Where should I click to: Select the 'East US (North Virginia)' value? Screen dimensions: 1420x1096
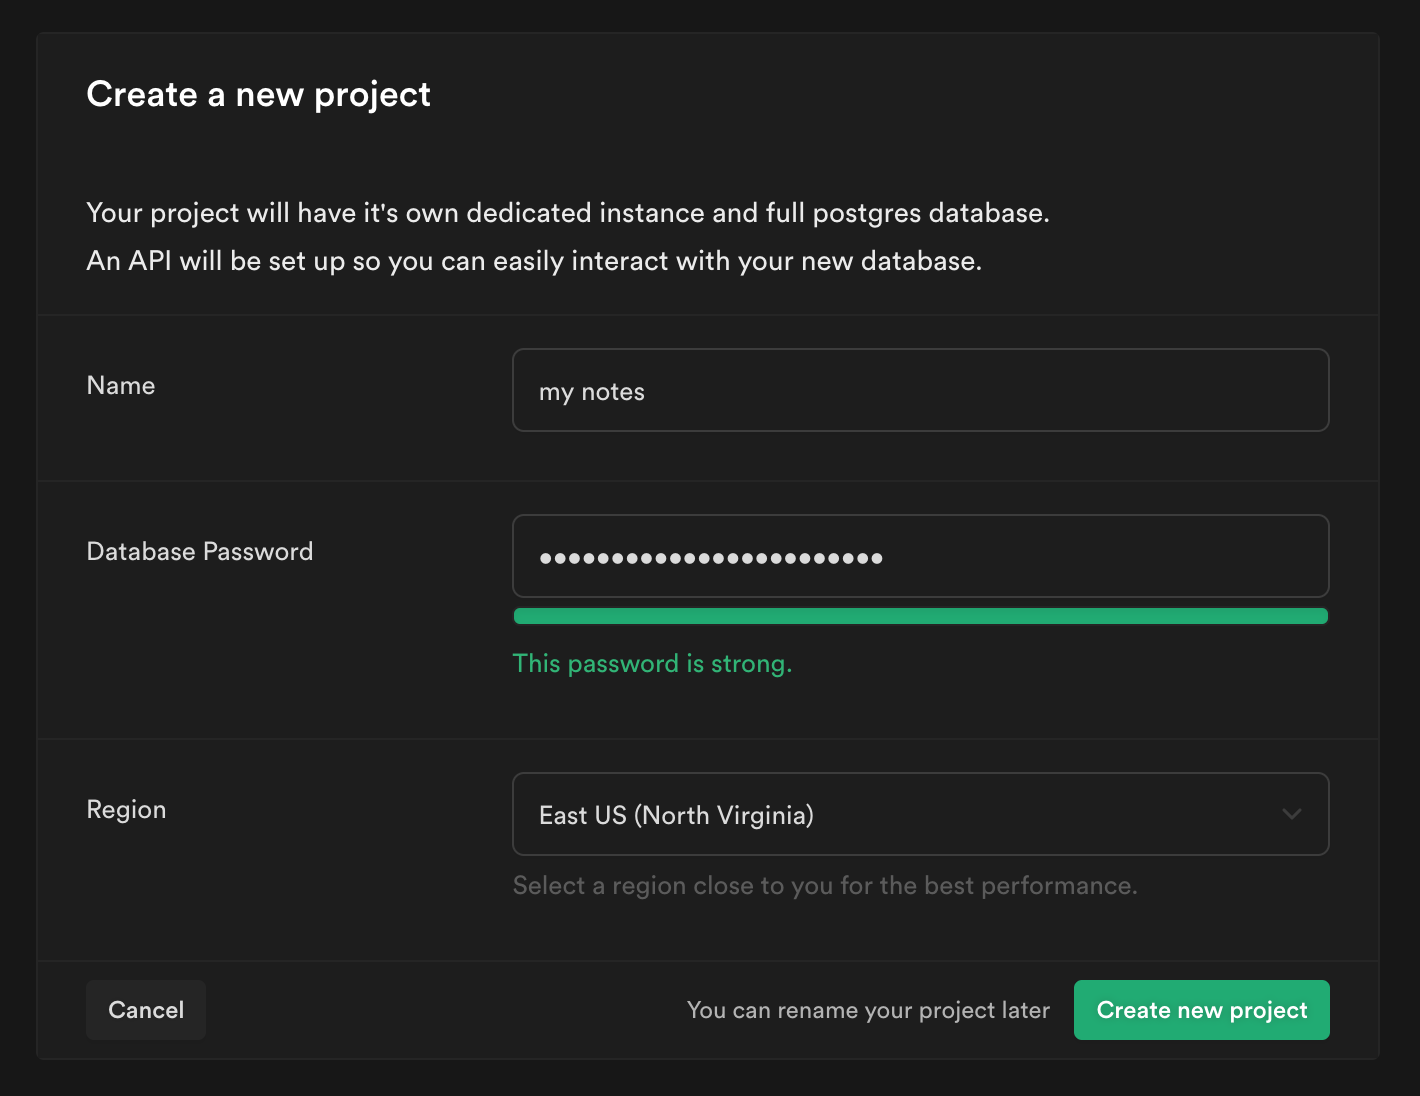(676, 814)
